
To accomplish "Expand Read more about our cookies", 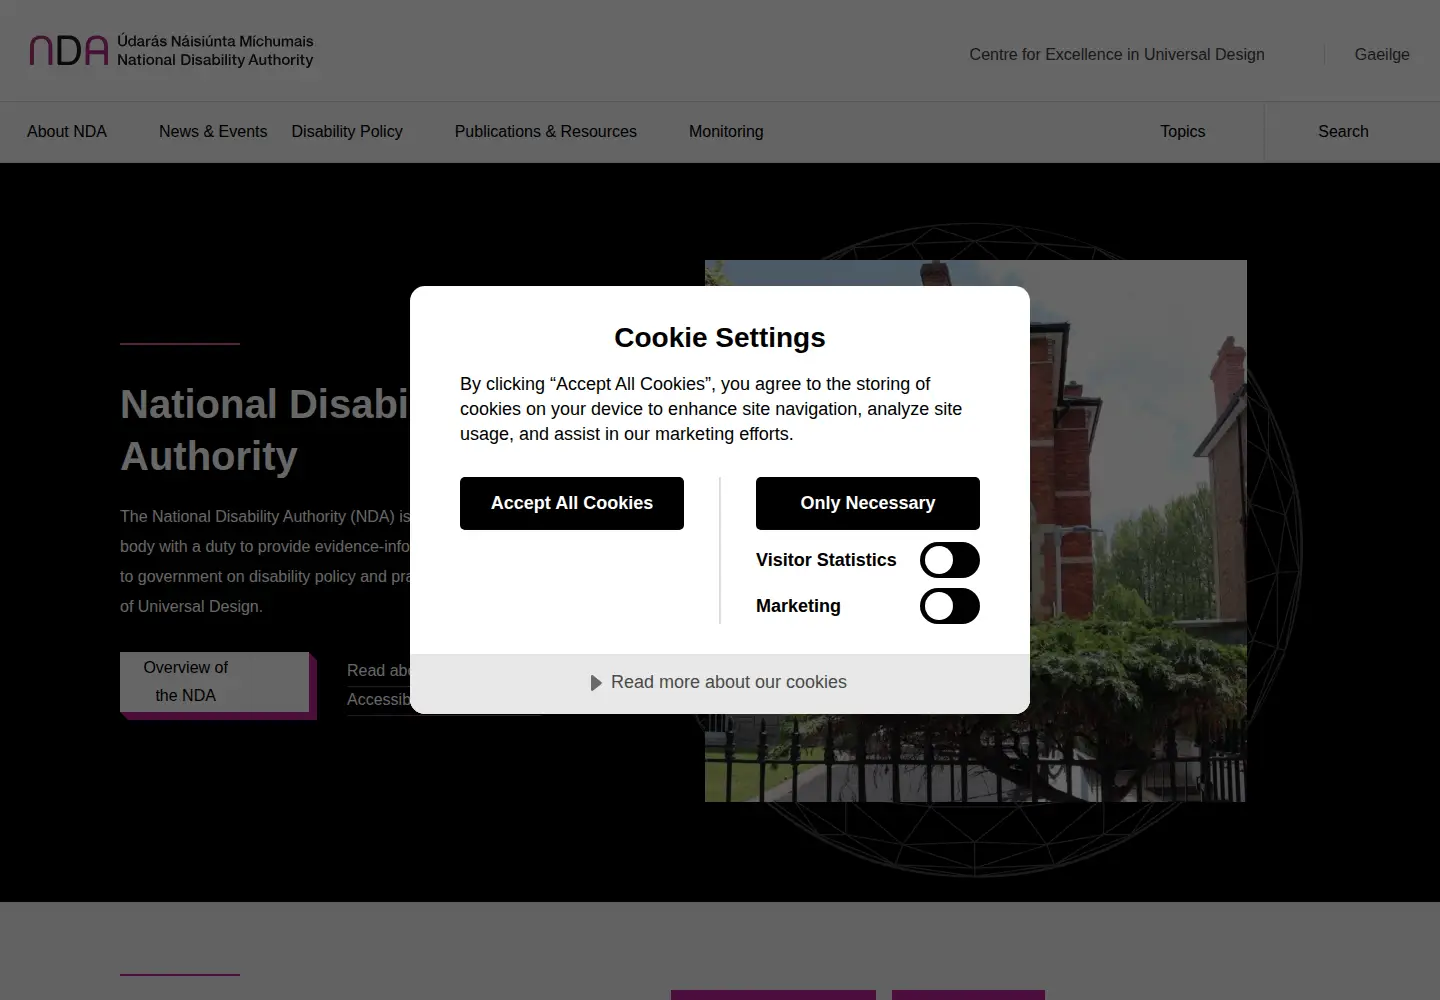I will coord(719,682).
